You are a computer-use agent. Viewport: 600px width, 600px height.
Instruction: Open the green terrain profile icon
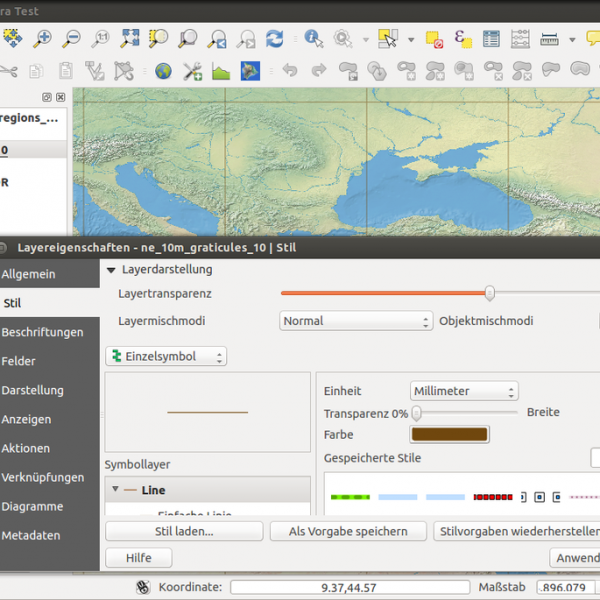tap(221, 71)
